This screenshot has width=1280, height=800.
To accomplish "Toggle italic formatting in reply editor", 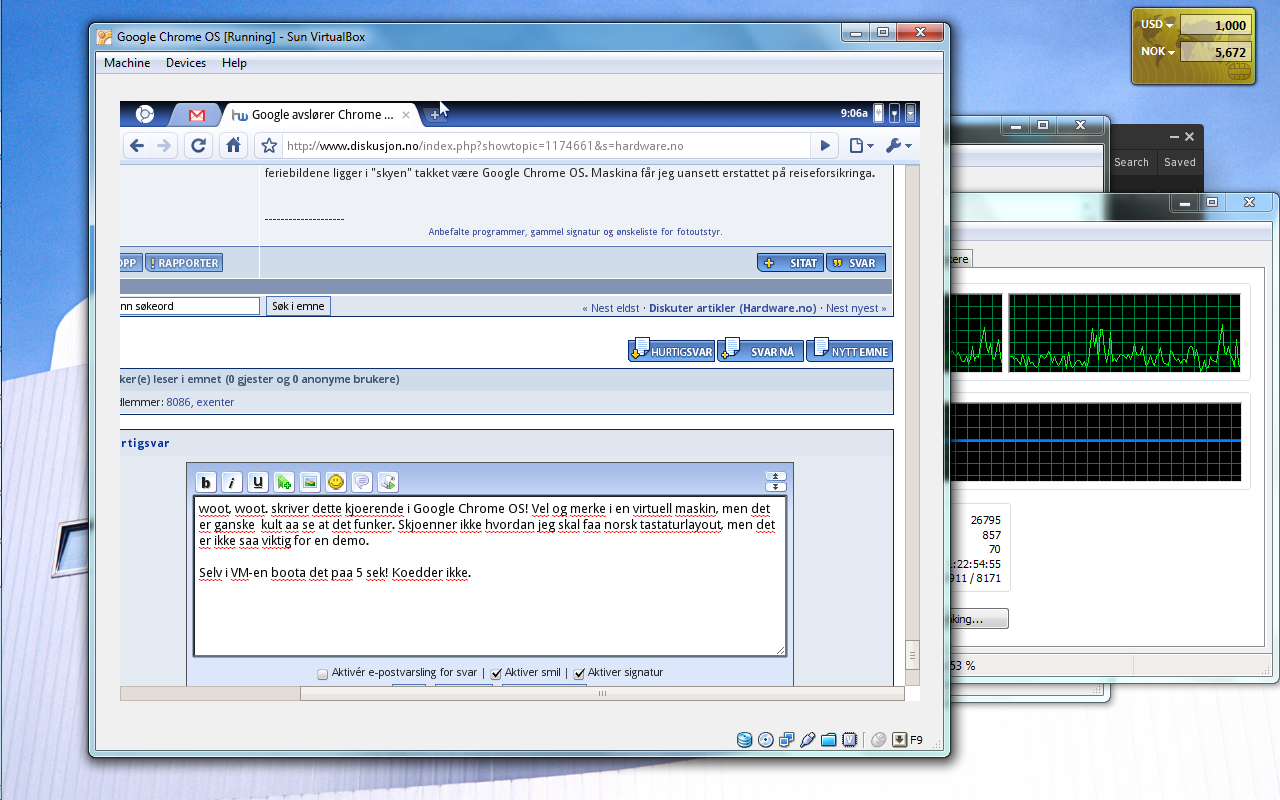I will pyautogui.click(x=231, y=482).
